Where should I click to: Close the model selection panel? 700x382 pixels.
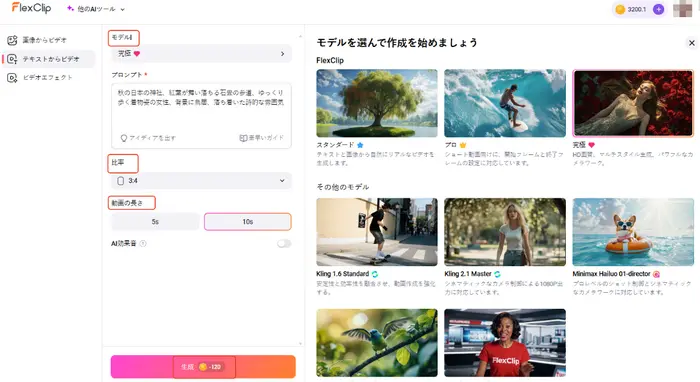(x=692, y=43)
